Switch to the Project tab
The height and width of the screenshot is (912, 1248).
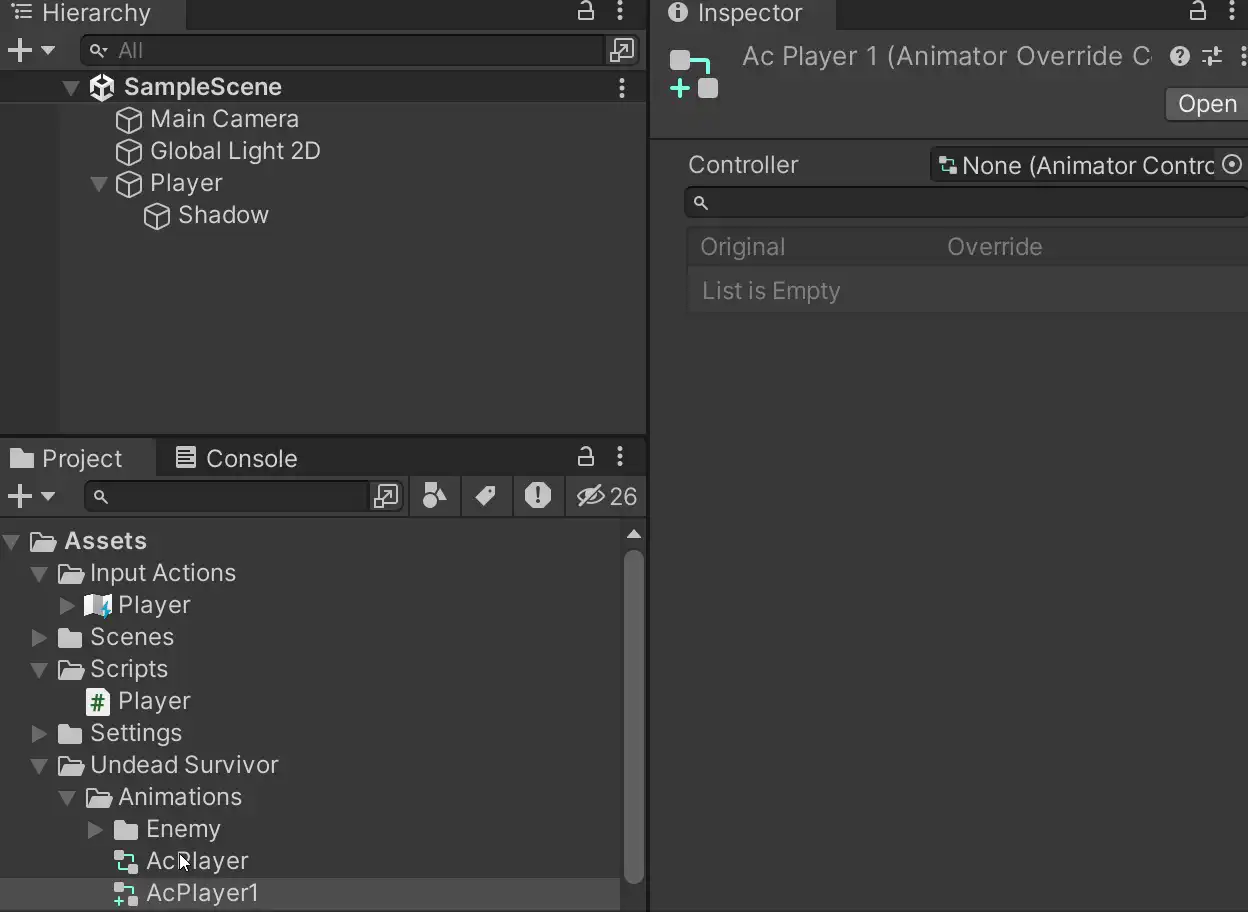point(78,457)
